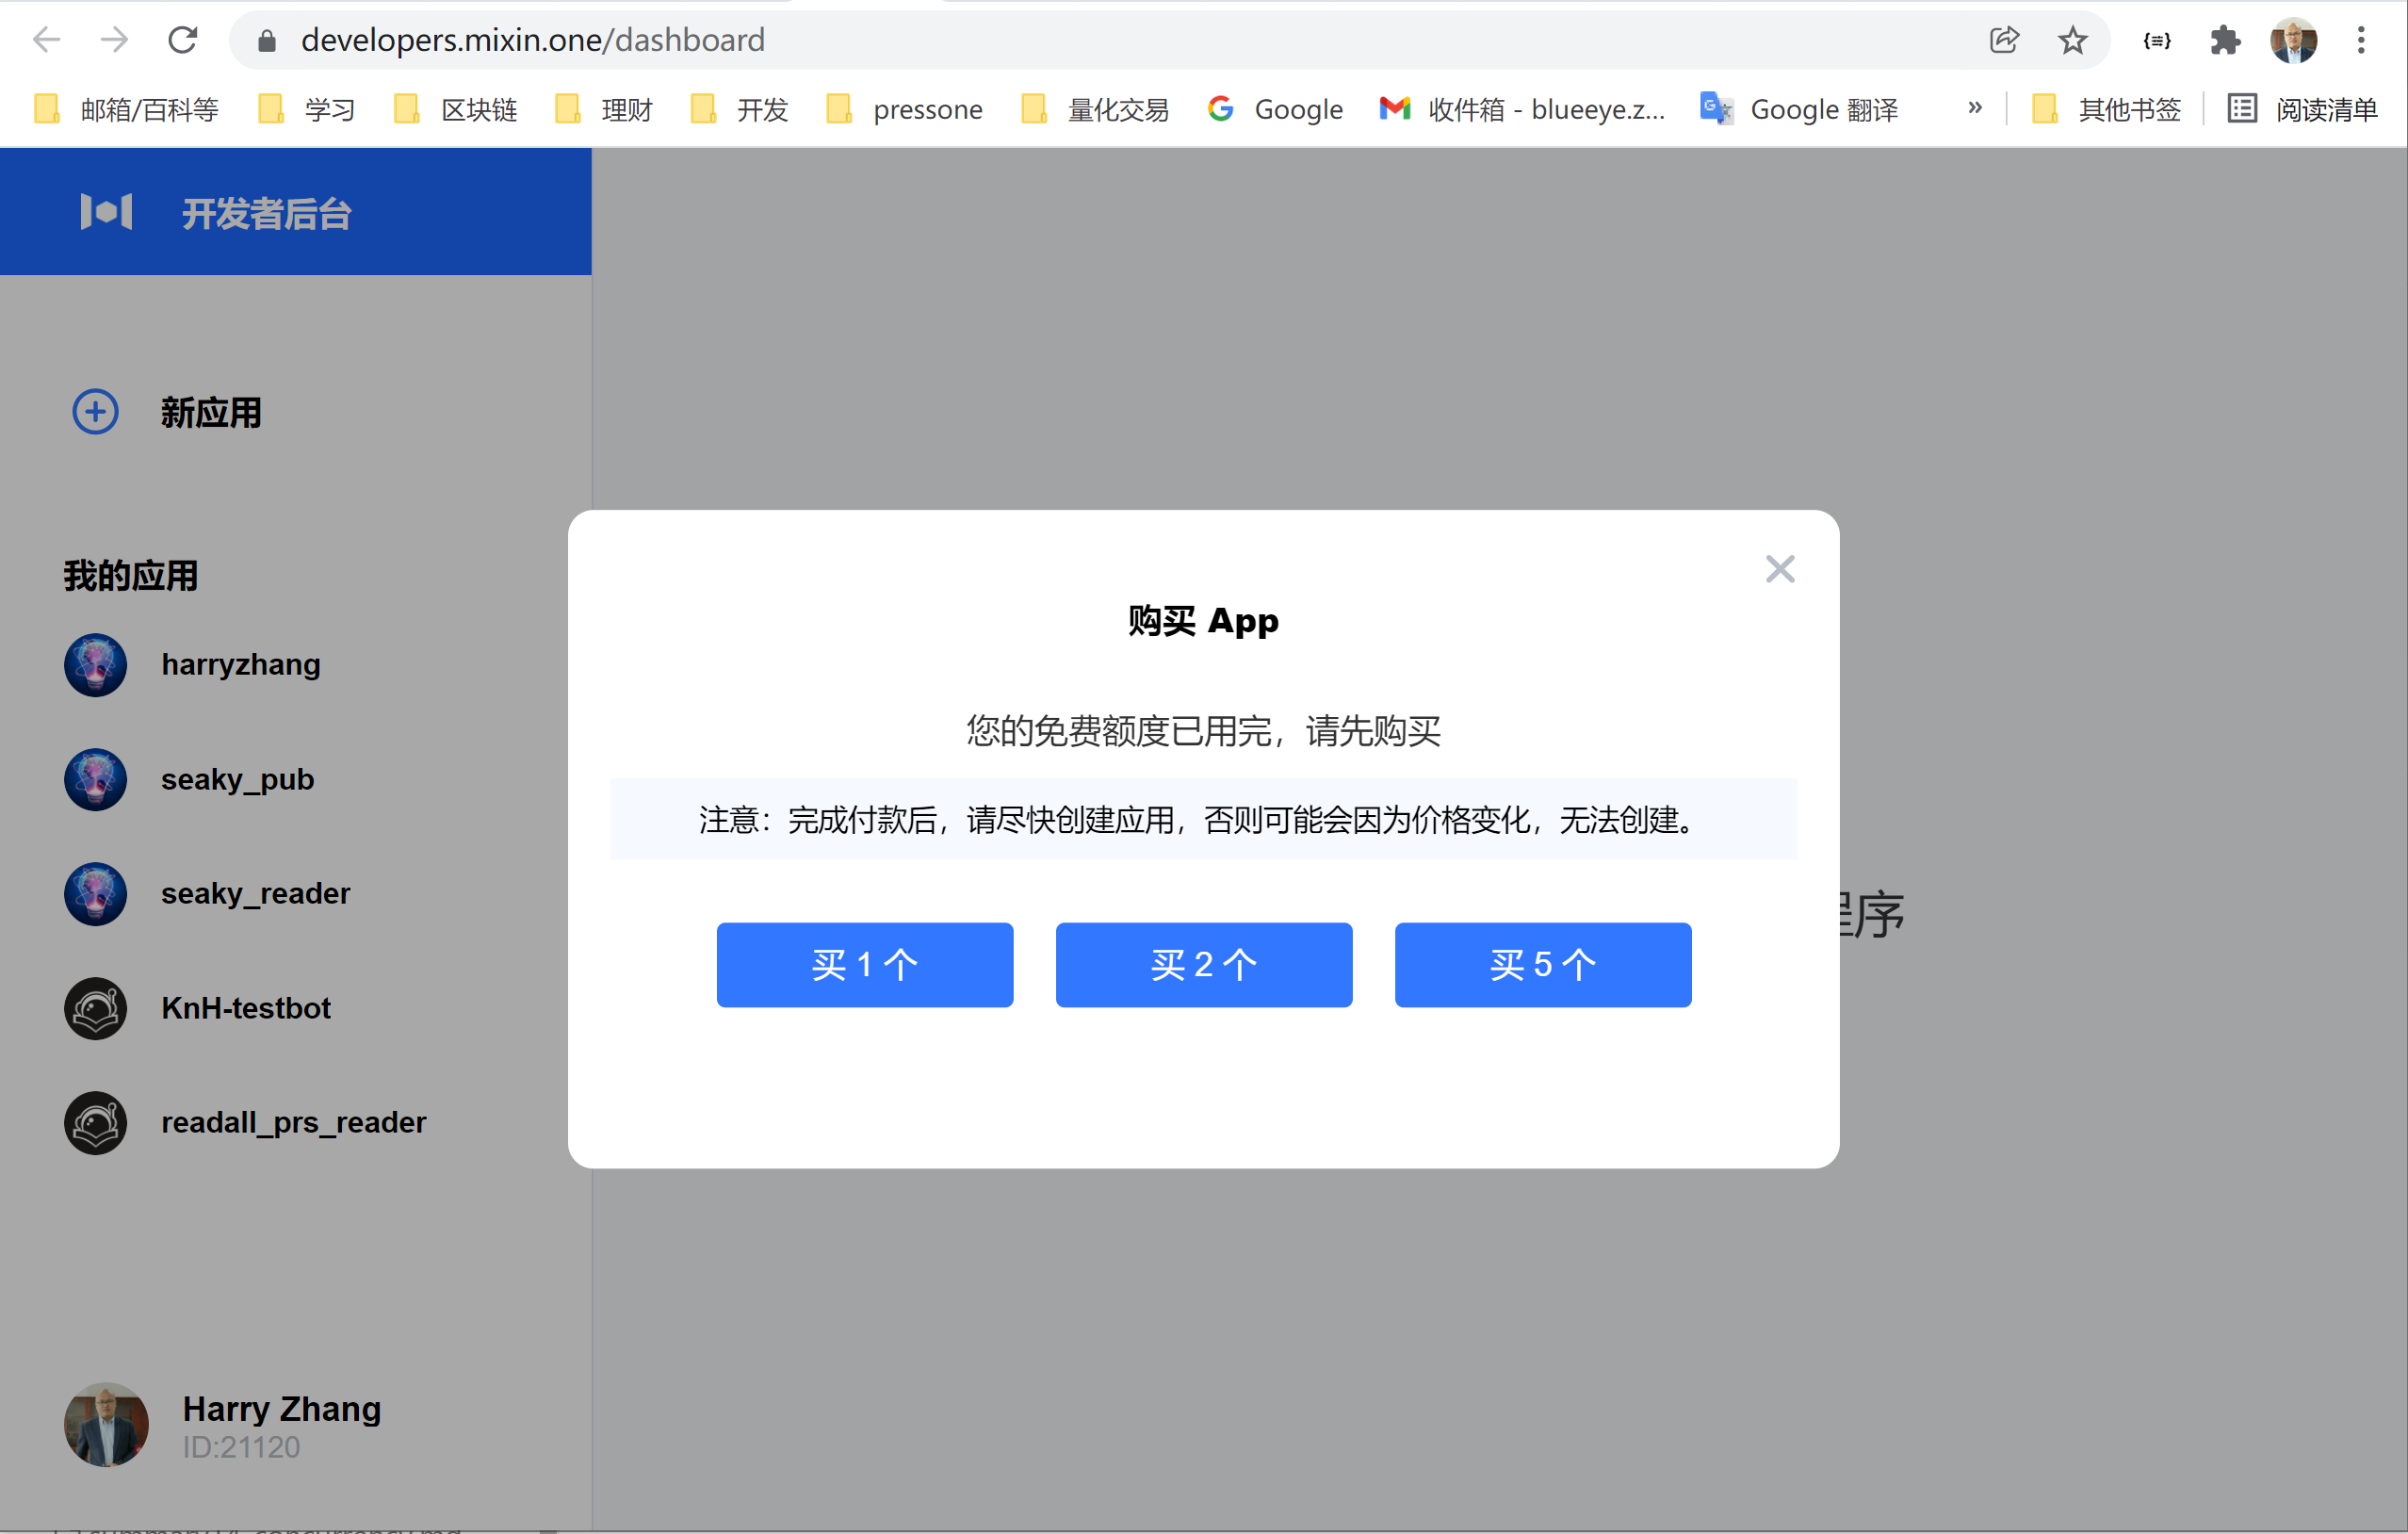The width and height of the screenshot is (2408, 1534).
Task: Click the 买 1 个 button
Action: click(x=864, y=964)
